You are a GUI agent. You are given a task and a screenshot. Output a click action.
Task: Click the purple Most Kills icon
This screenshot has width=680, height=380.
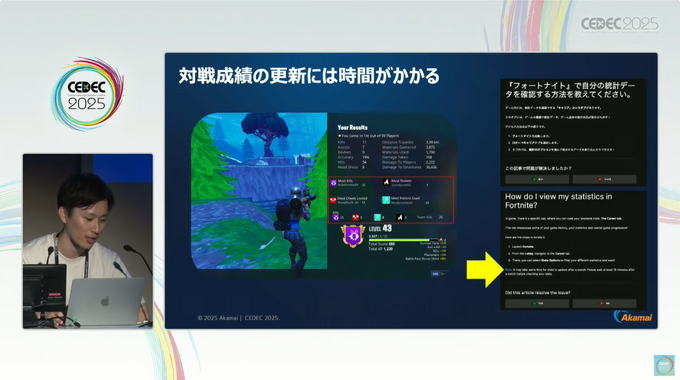click(333, 183)
